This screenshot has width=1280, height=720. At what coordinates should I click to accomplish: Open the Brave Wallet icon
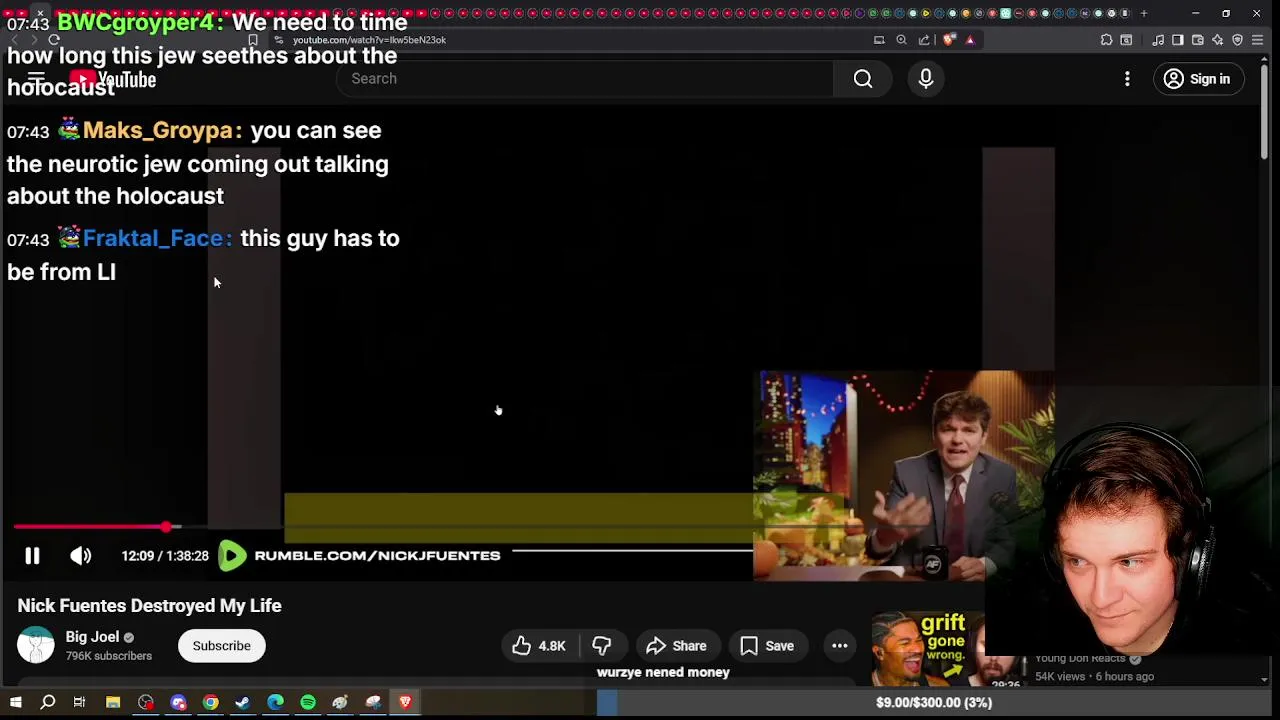(x=1197, y=40)
